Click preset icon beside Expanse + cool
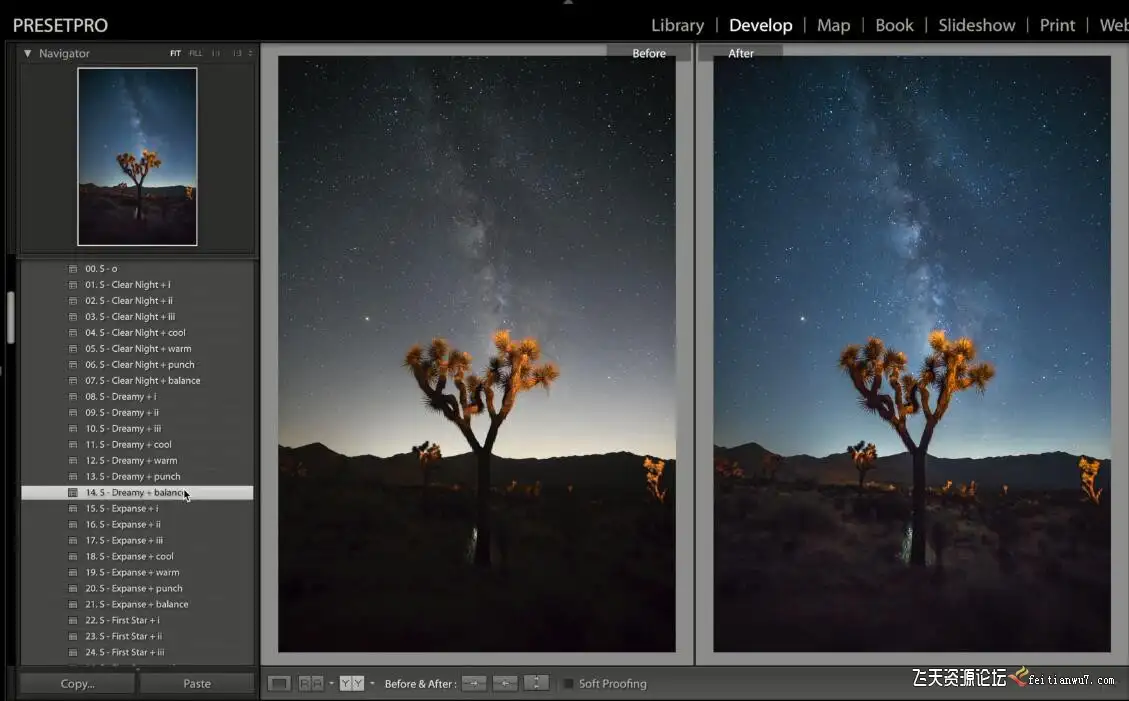This screenshot has width=1129, height=701. pyautogui.click(x=73, y=556)
